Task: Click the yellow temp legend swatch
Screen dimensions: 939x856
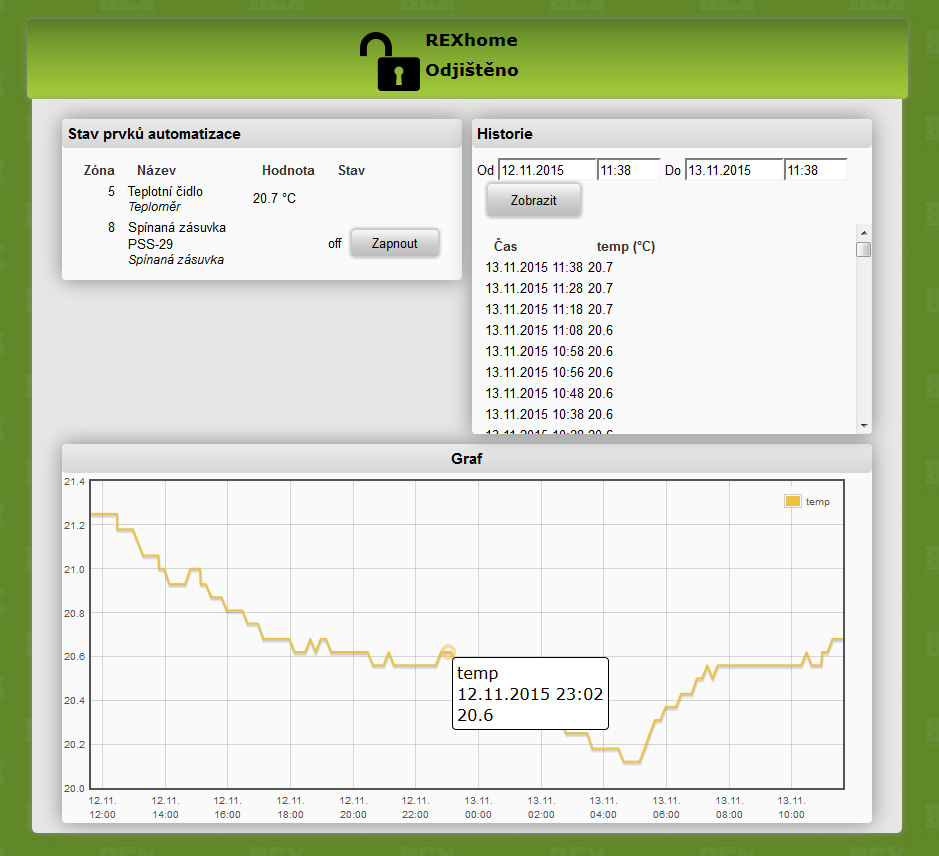Action: pyautogui.click(x=792, y=501)
